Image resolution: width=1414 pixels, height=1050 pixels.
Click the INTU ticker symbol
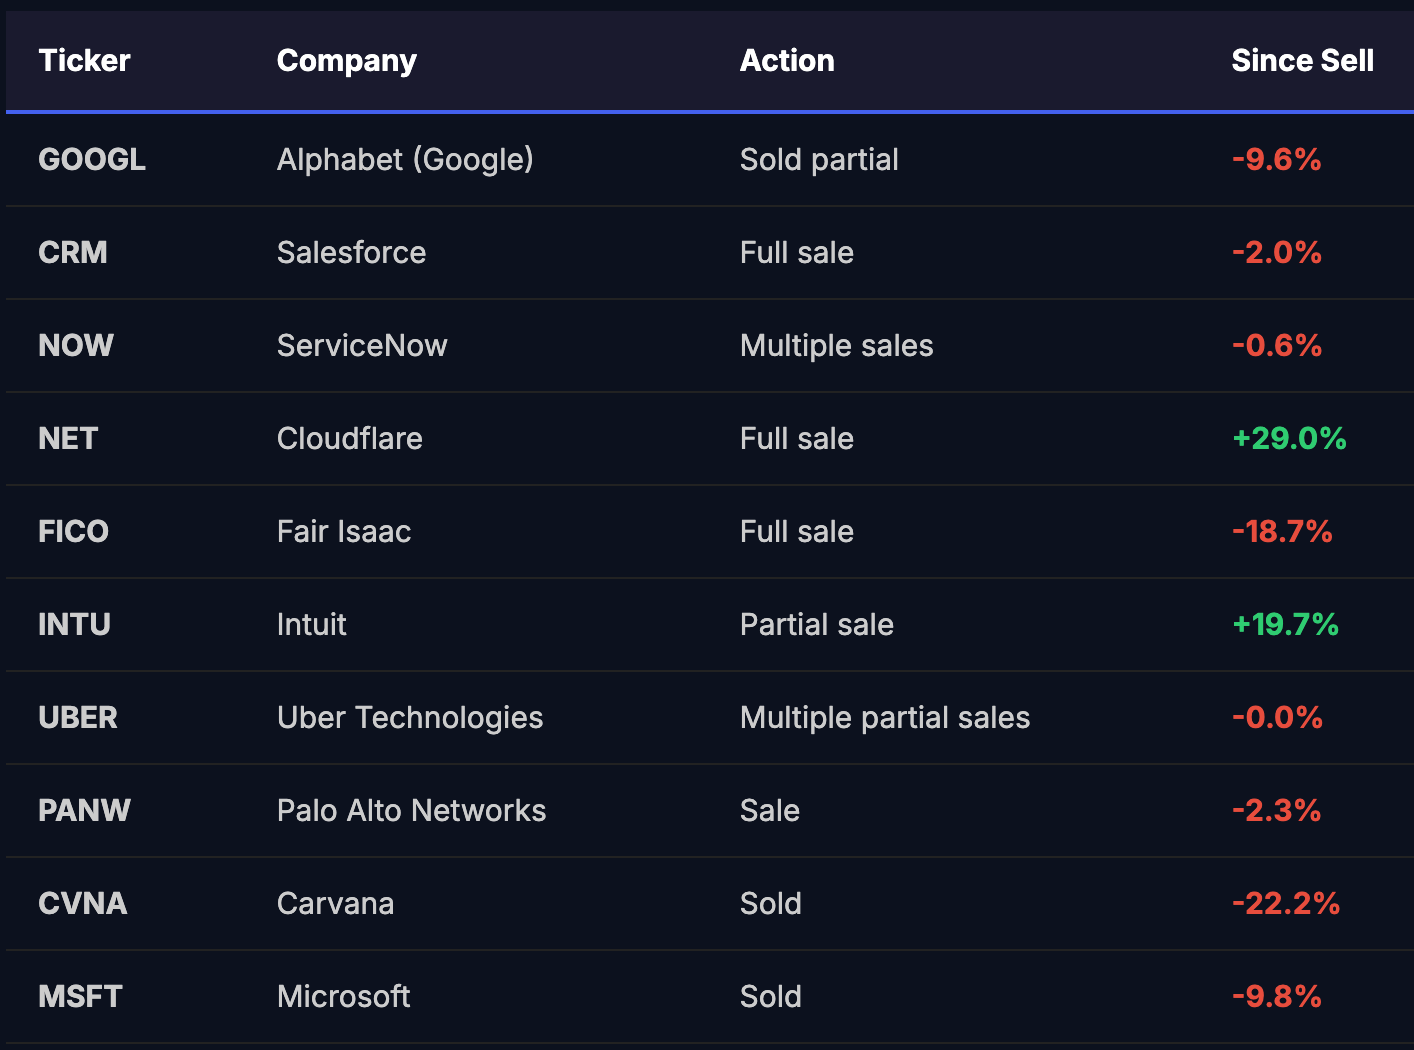[74, 625]
